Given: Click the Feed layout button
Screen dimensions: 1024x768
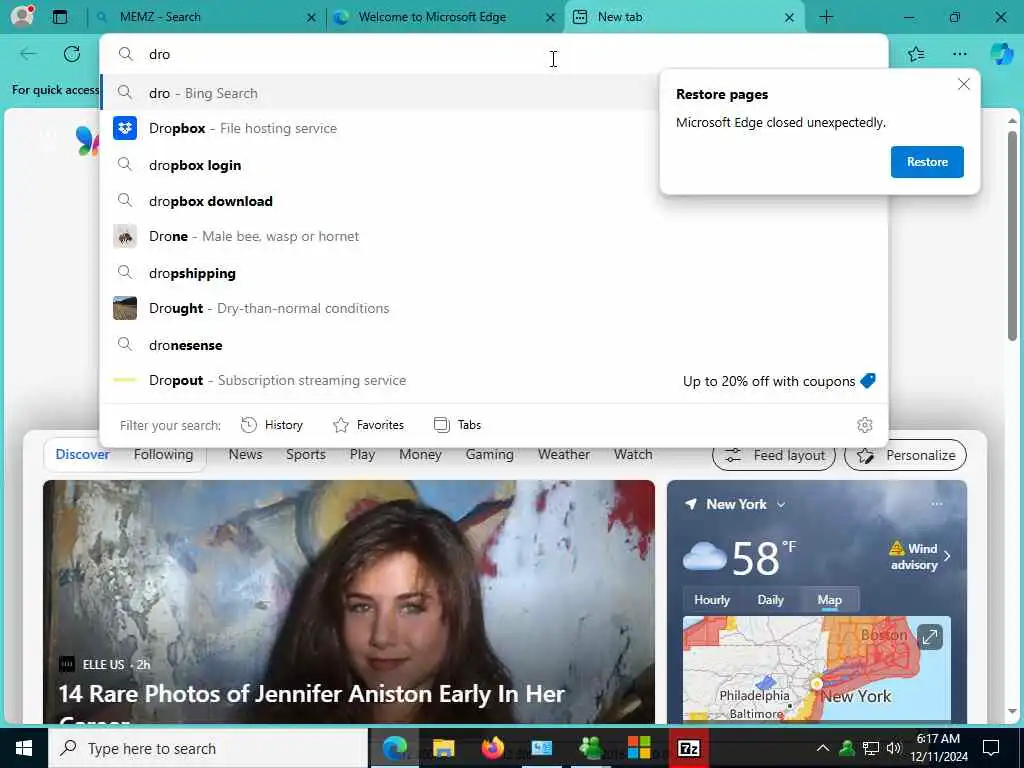Looking at the screenshot, I should (x=774, y=455).
